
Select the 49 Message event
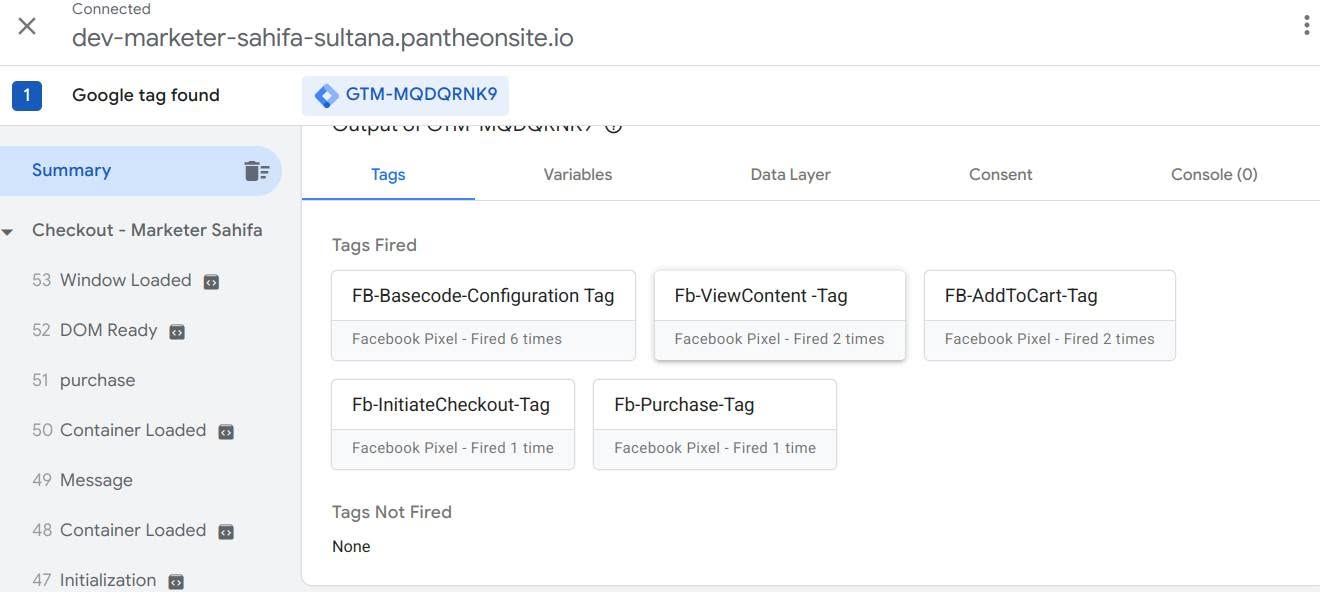click(x=141, y=480)
